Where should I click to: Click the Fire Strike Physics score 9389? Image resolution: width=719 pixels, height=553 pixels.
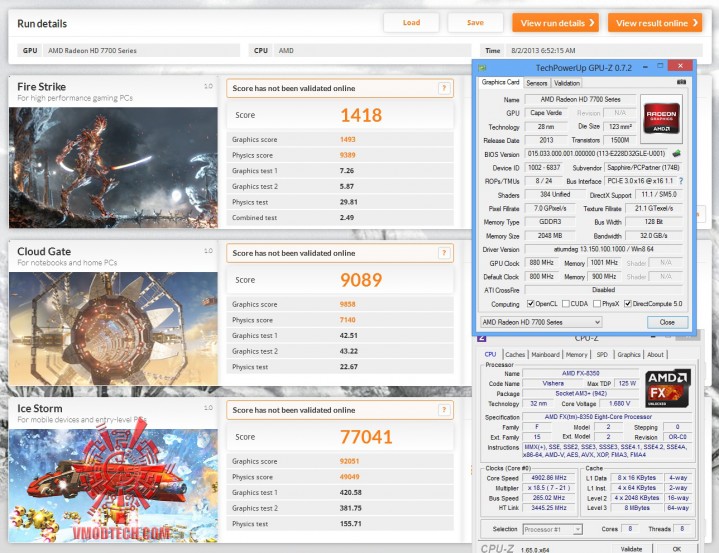(348, 155)
